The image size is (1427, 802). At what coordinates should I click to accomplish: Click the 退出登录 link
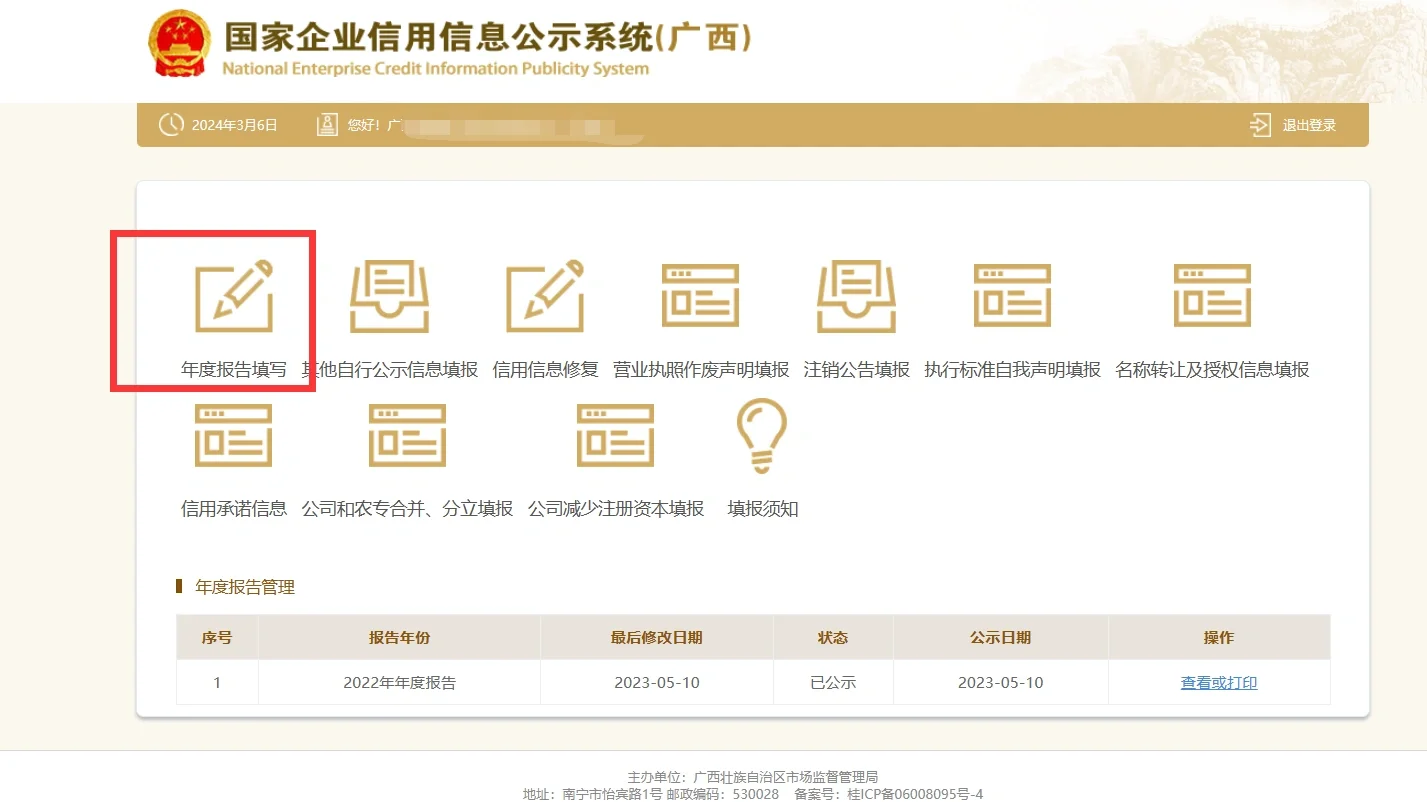(x=1309, y=125)
